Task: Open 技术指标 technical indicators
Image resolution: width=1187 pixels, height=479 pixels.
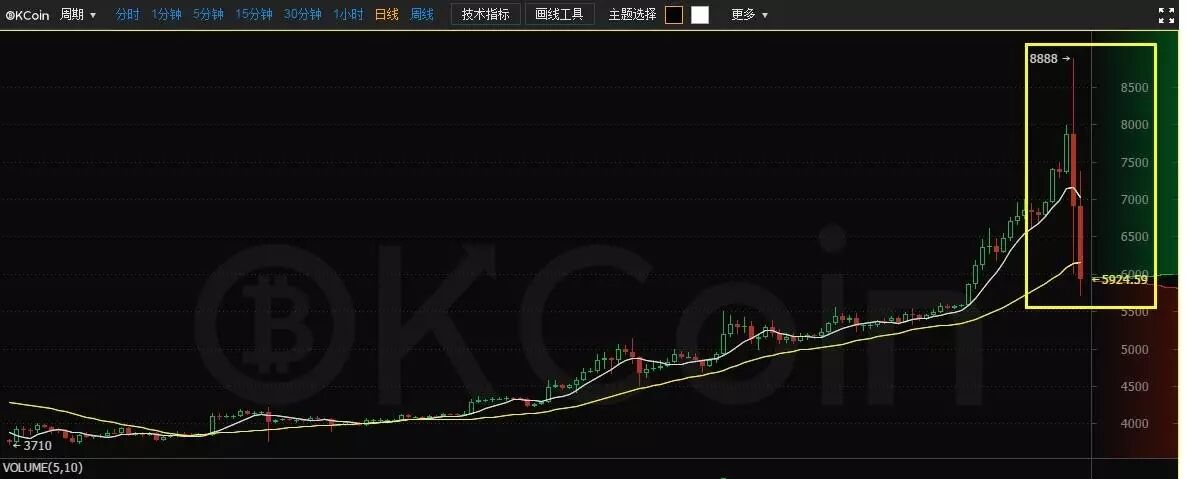Action: coord(485,14)
